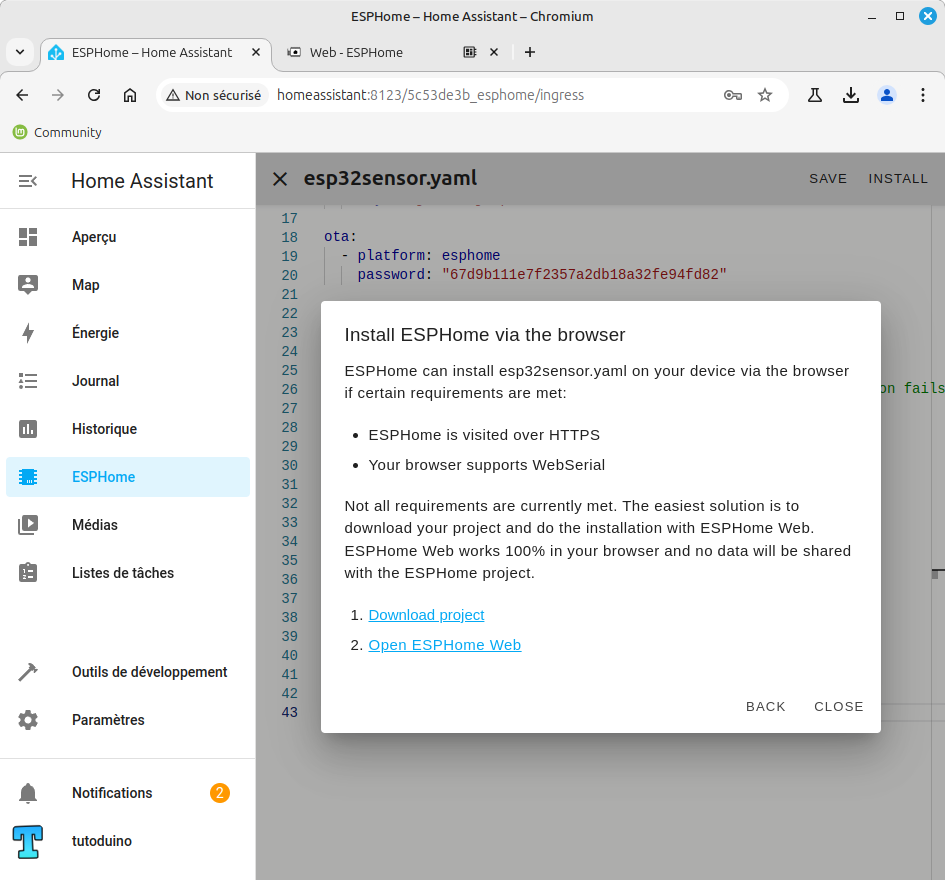Open the Paramètres gear icon
The width and height of the screenshot is (945, 880).
coord(28,720)
